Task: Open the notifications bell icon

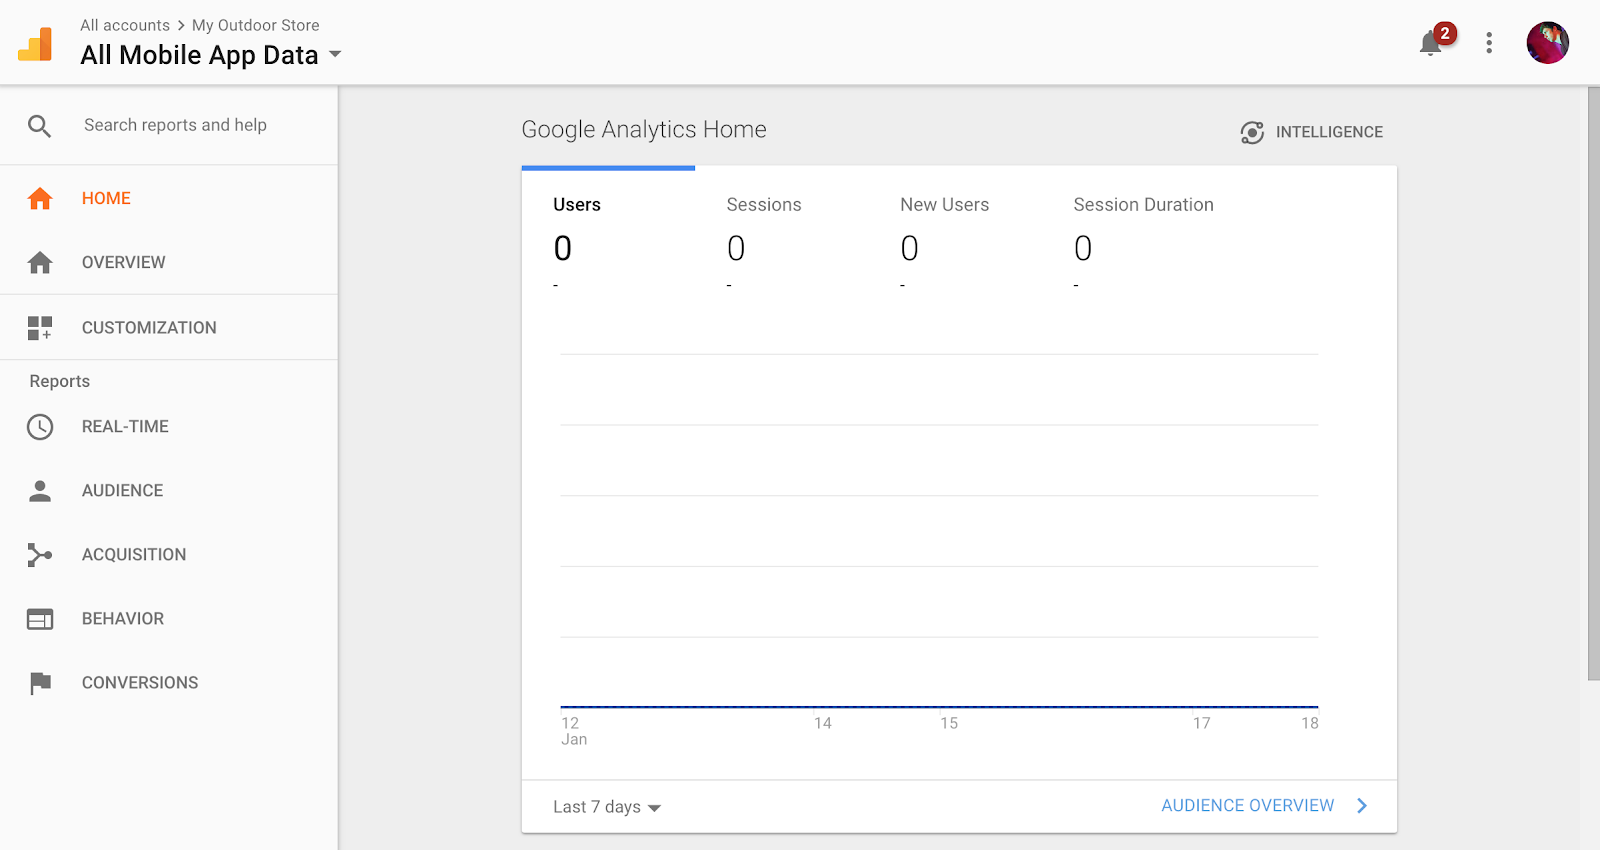Action: (x=1431, y=44)
